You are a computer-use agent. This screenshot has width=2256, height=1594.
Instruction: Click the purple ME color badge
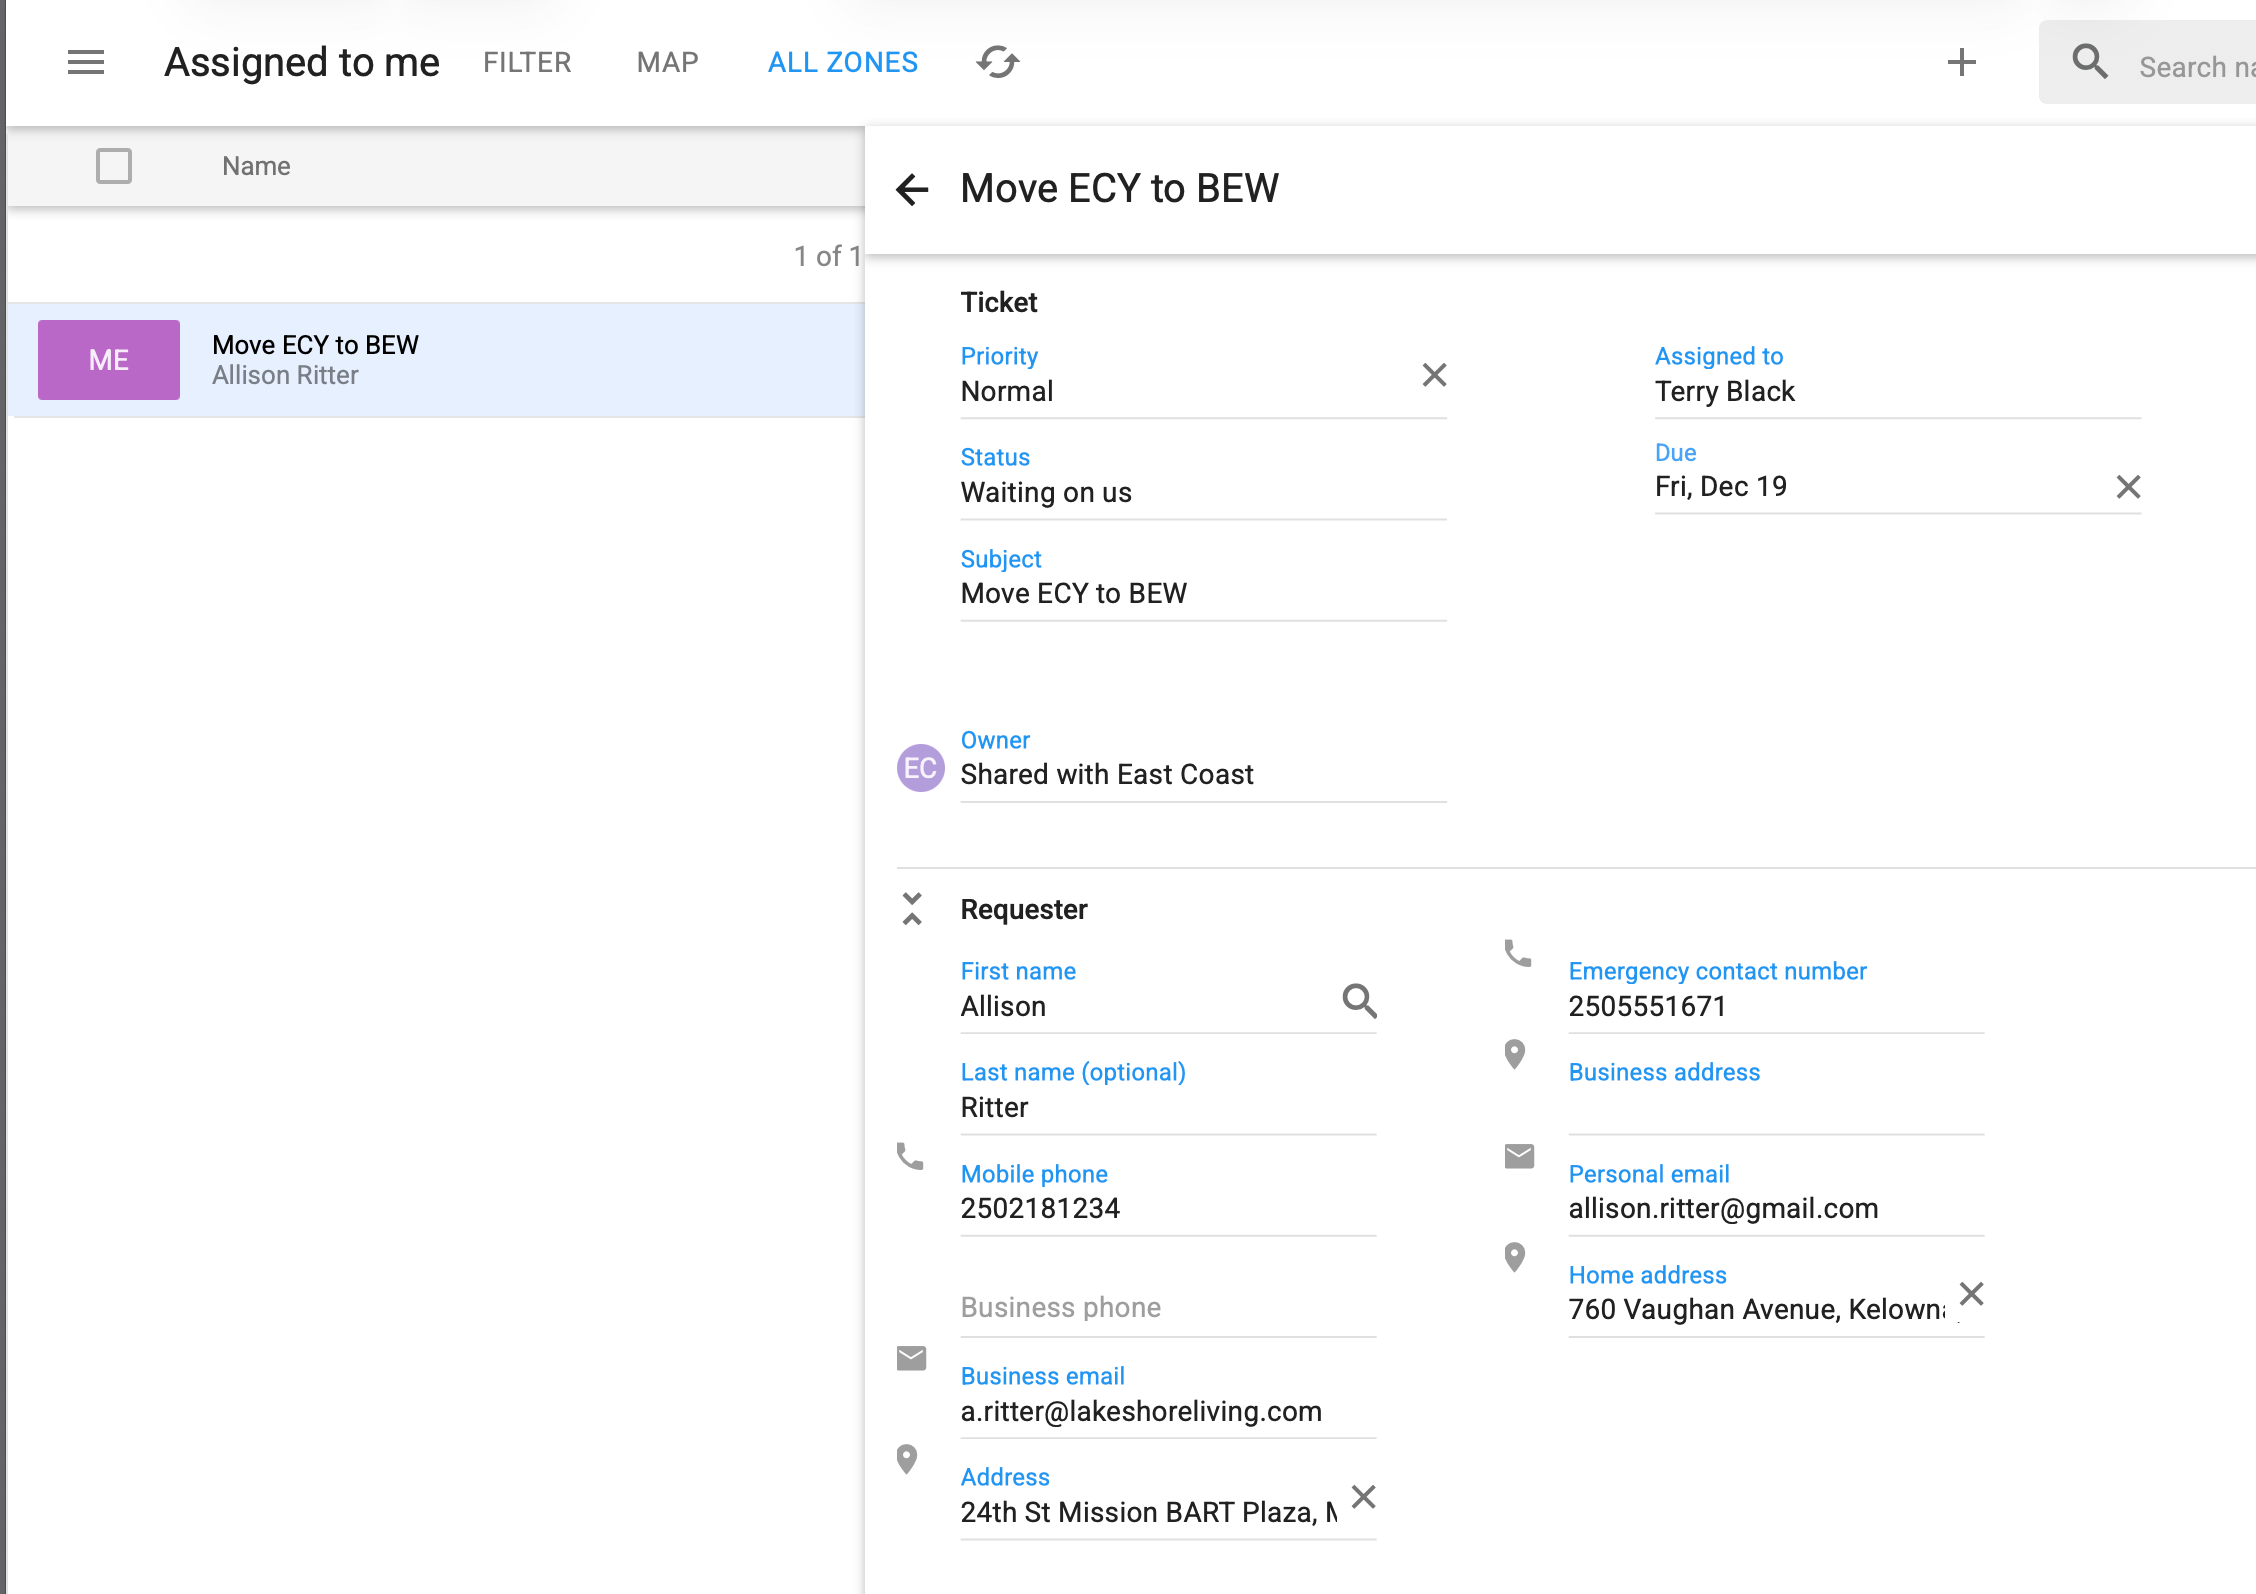[109, 360]
